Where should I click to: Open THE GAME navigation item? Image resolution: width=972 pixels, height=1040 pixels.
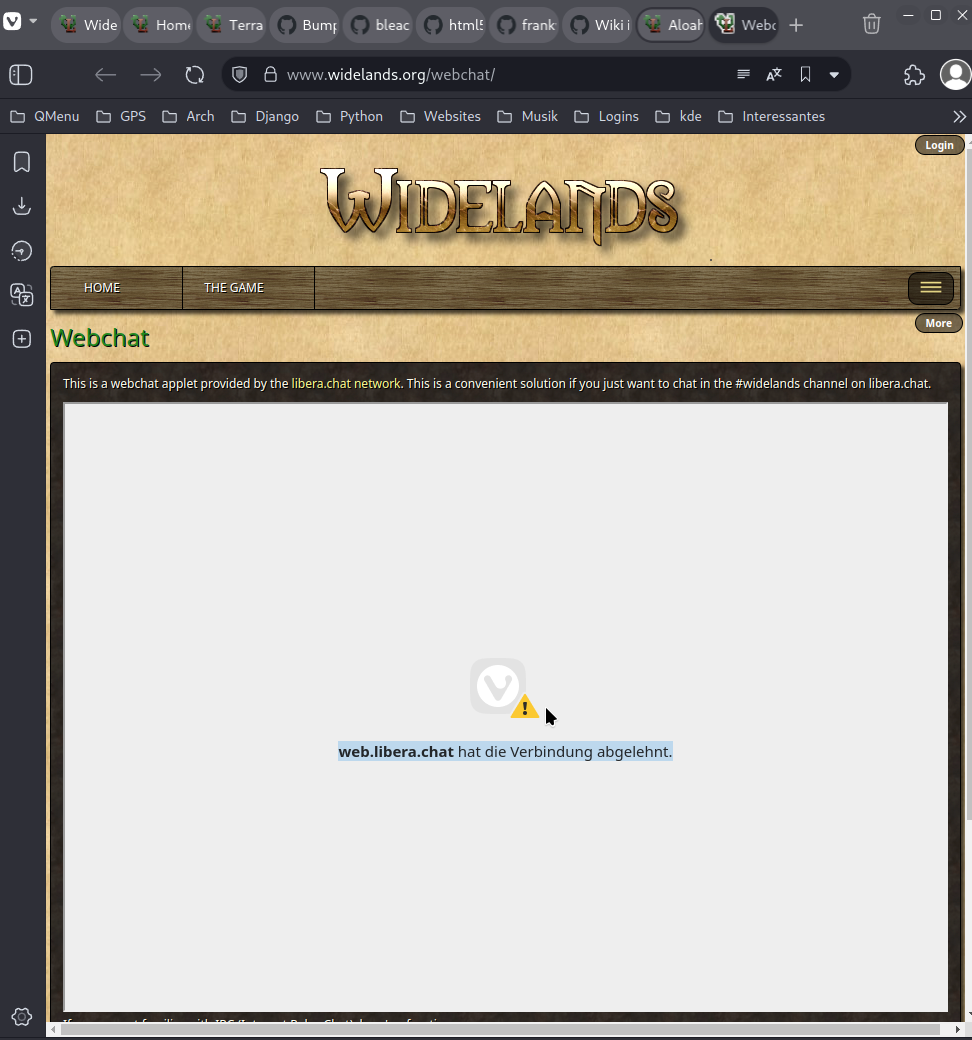pos(248,288)
